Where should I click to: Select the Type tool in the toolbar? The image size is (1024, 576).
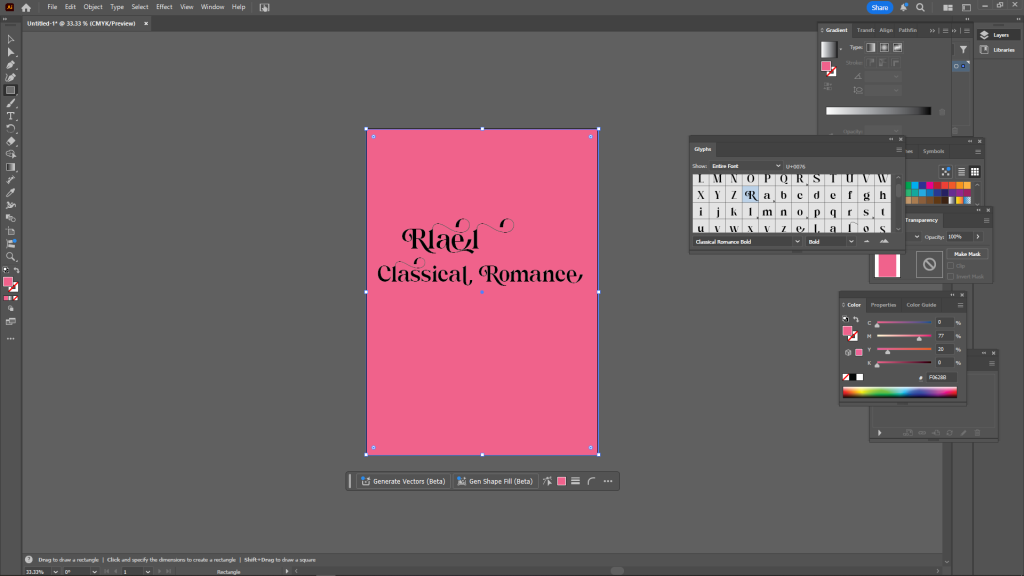click(11, 116)
